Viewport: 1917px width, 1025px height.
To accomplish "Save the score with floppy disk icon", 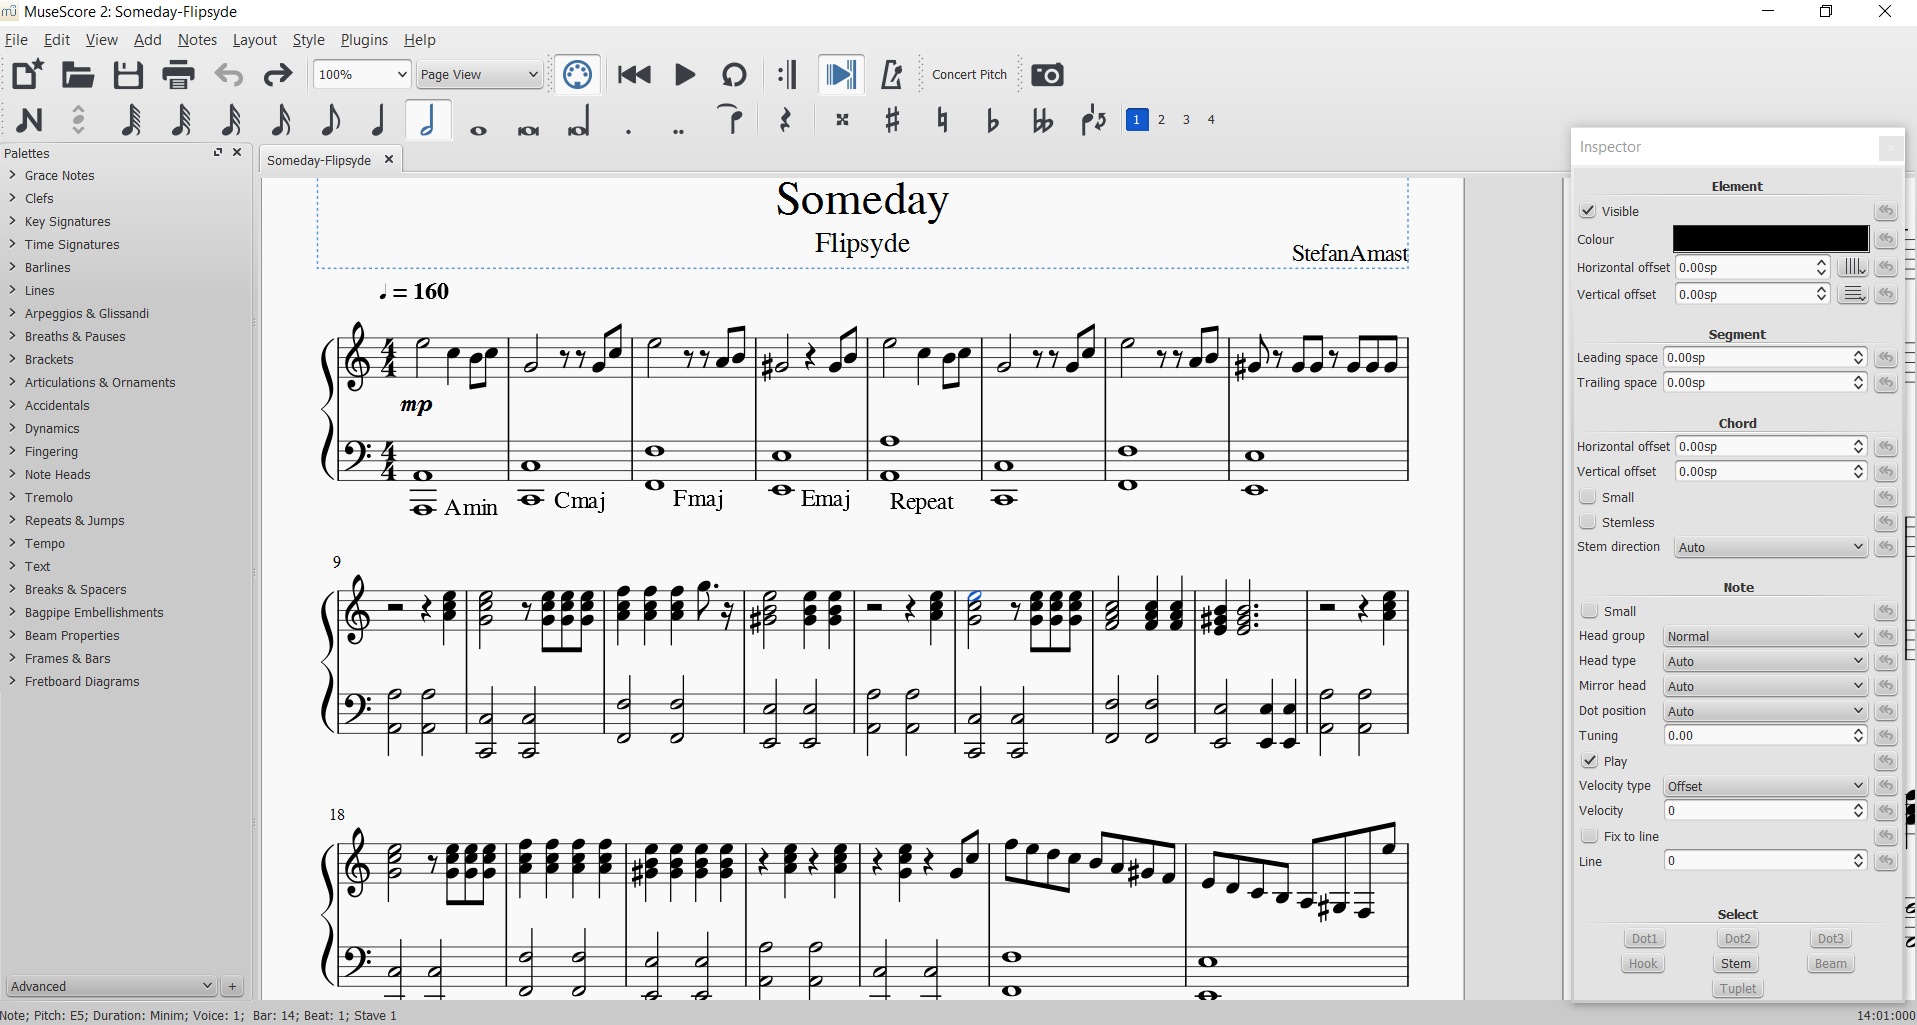I will (x=128, y=75).
